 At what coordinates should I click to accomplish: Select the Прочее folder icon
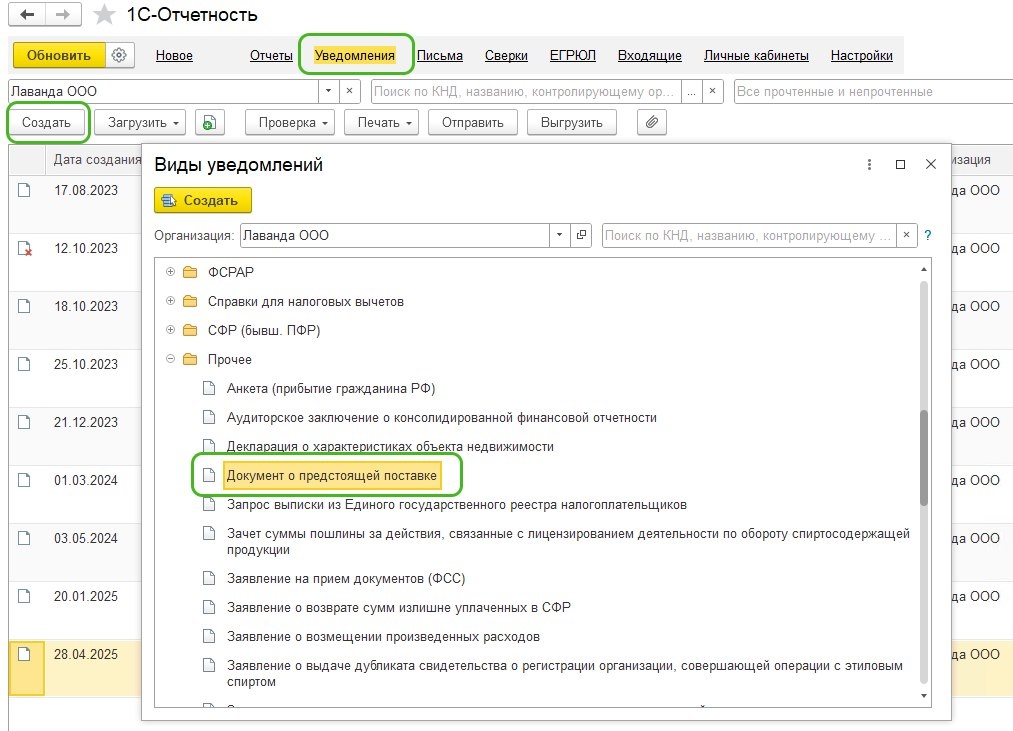click(x=190, y=359)
